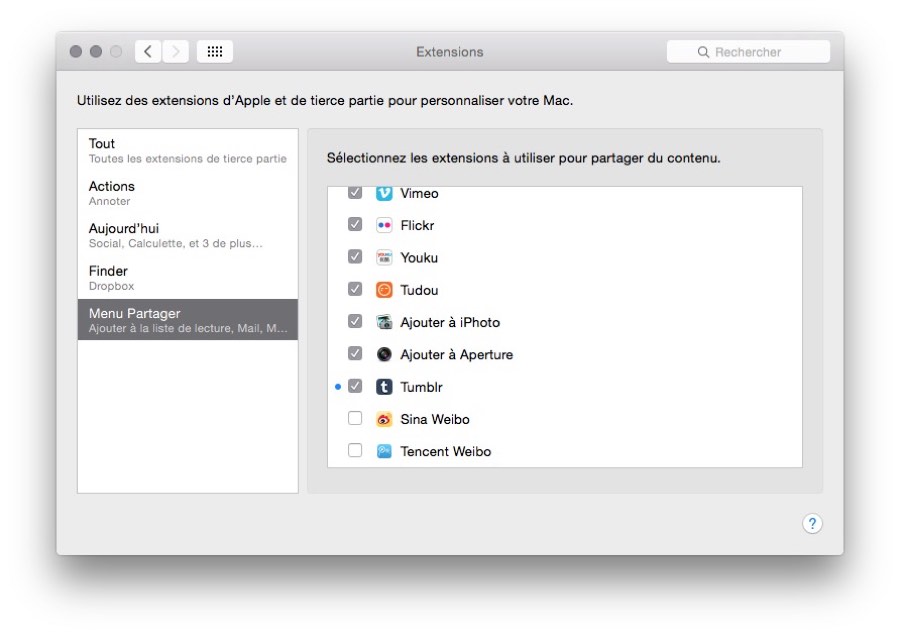Toggle the Tumblr checkbox
Screen dimensions: 900x636
[x=355, y=386]
